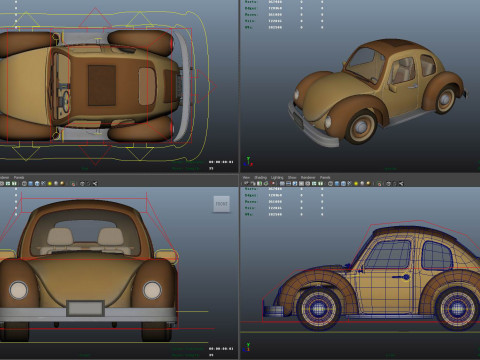Select Wireframe shading in front view toolbar
The height and width of the screenshot is (360, 480).
24,183
